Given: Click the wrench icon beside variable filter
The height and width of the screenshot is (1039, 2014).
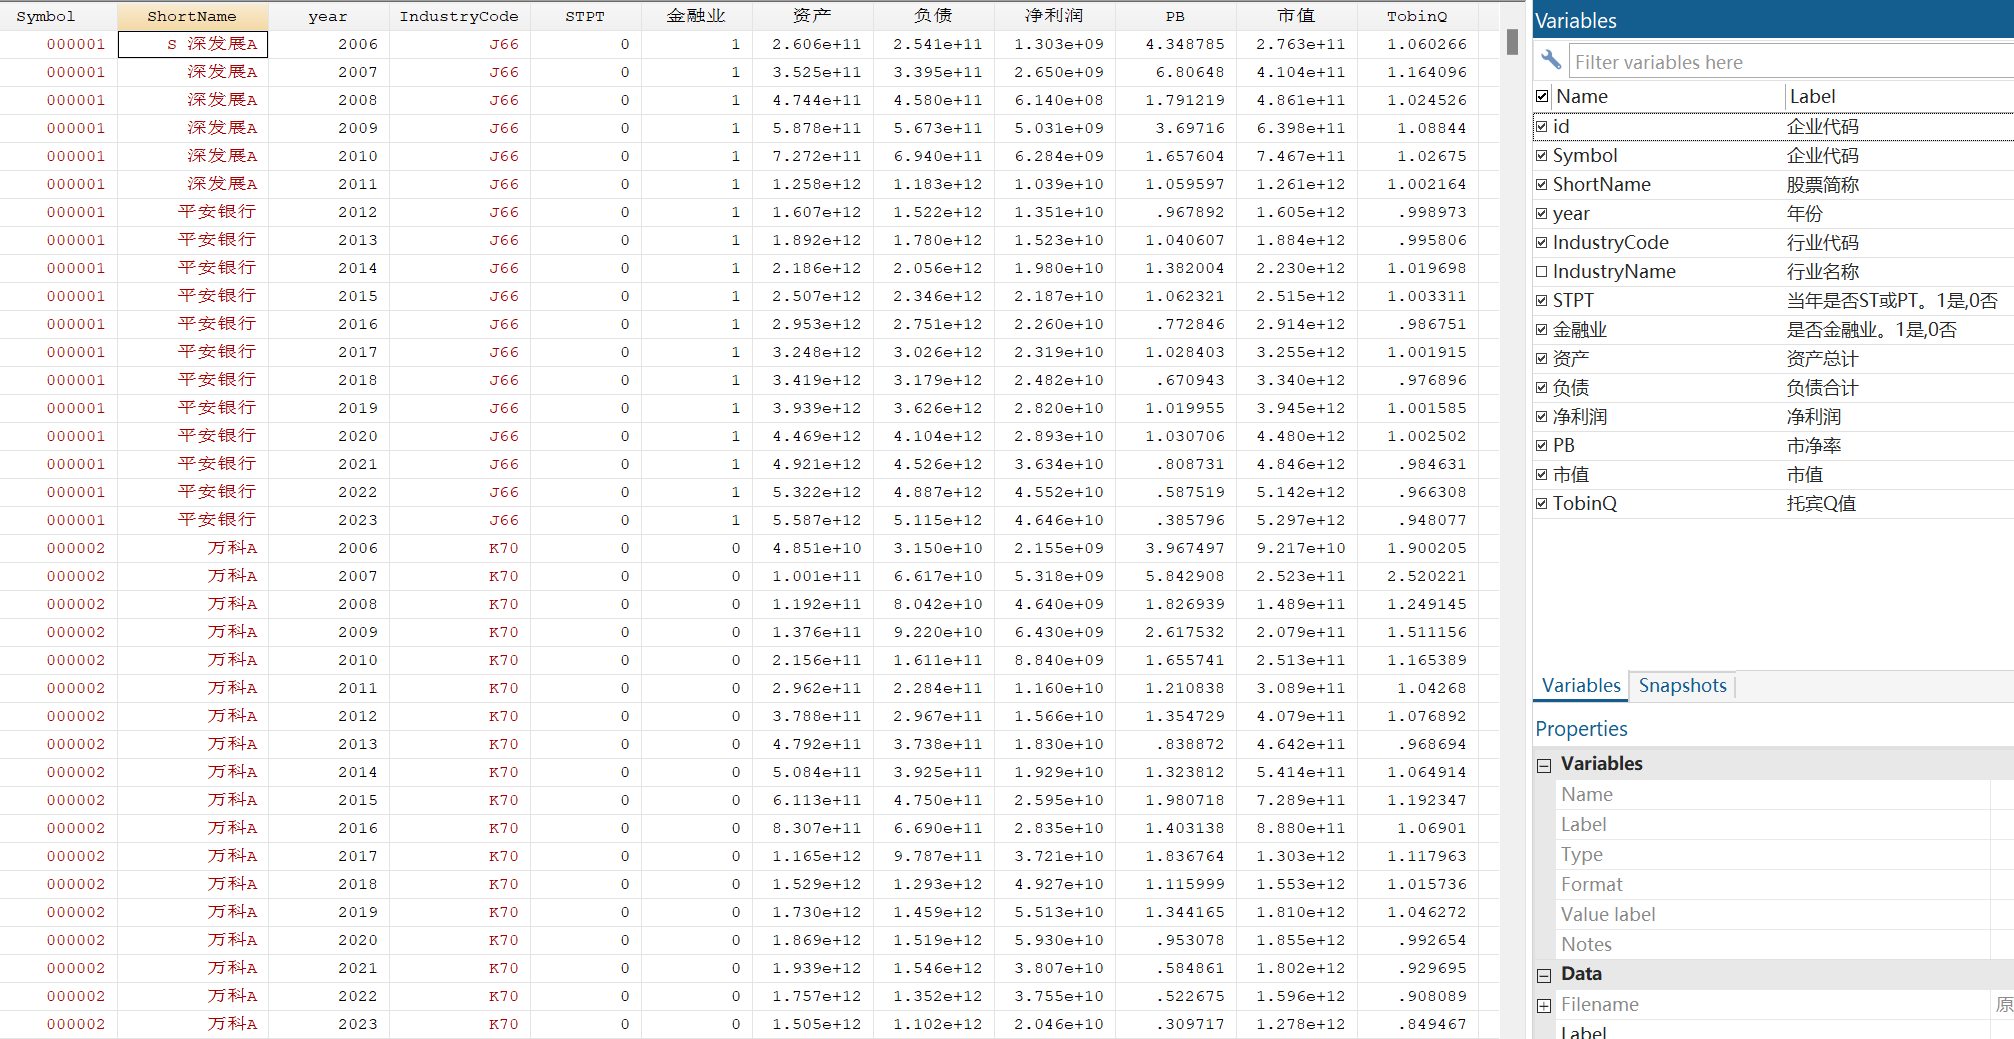Looking at the screenshot, I should 1551,61.
